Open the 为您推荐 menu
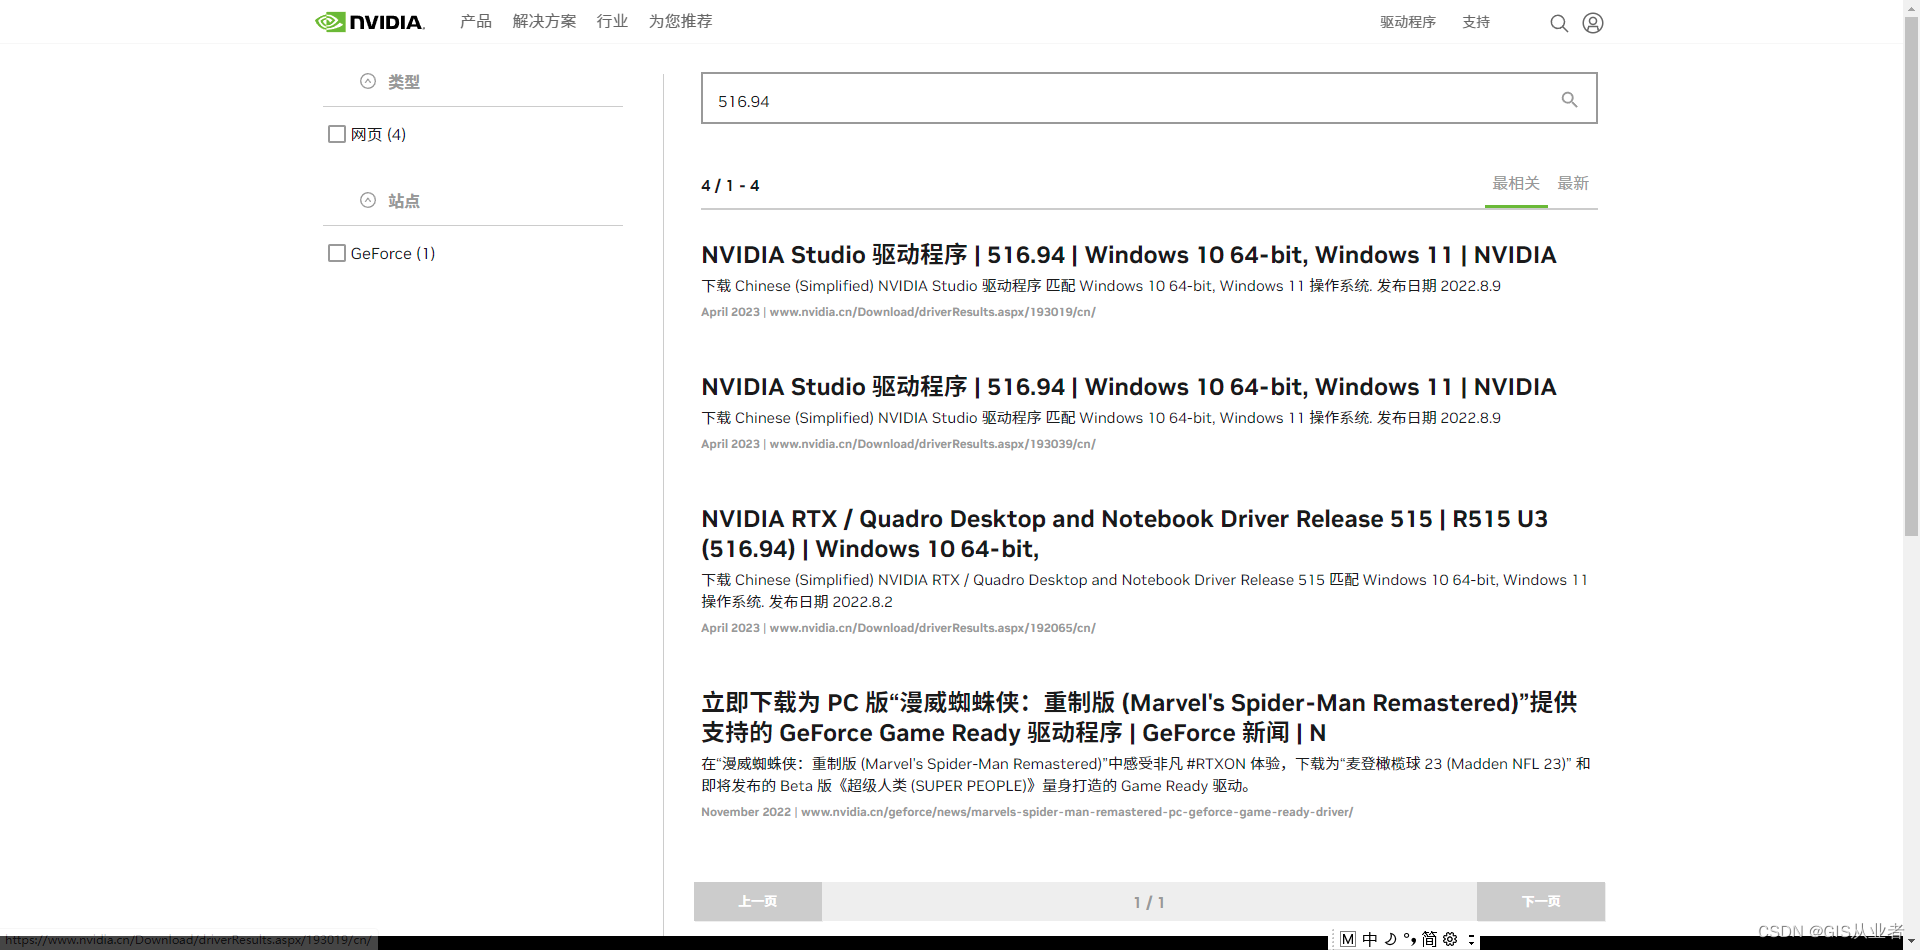Viewport: 1920px width, 950px height. 680,21
